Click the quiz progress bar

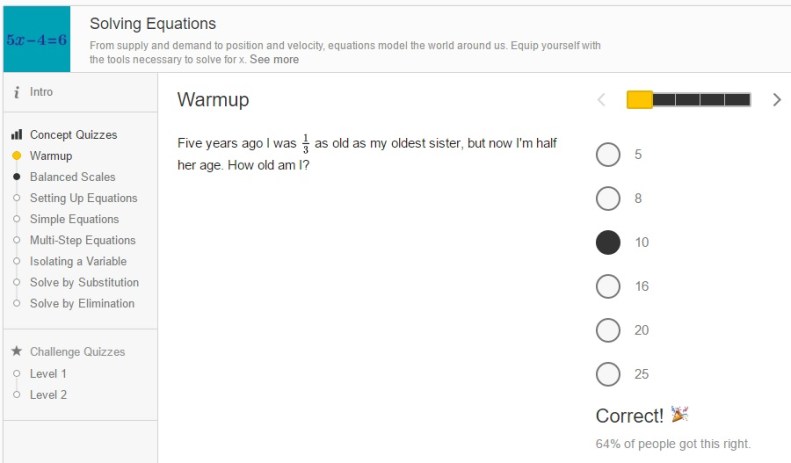coord(688,99)
